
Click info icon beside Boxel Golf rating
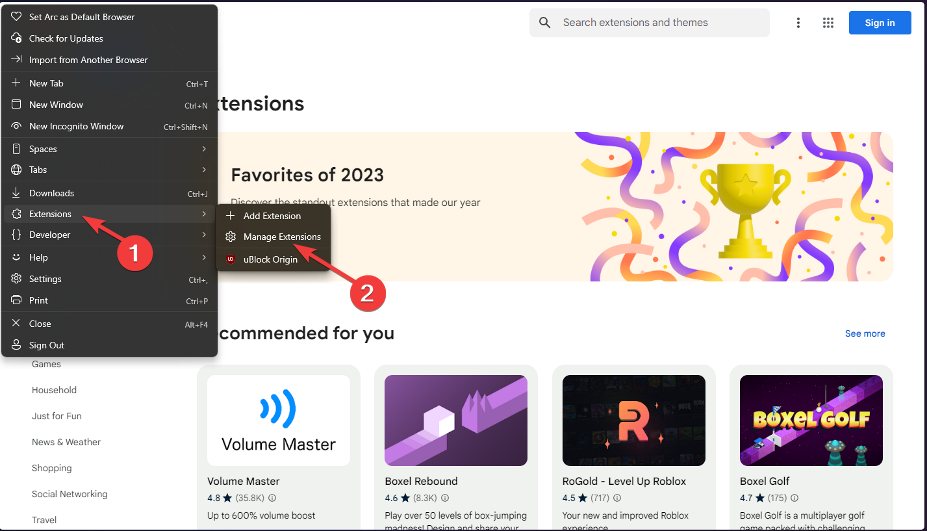click(x=795, y=498)
